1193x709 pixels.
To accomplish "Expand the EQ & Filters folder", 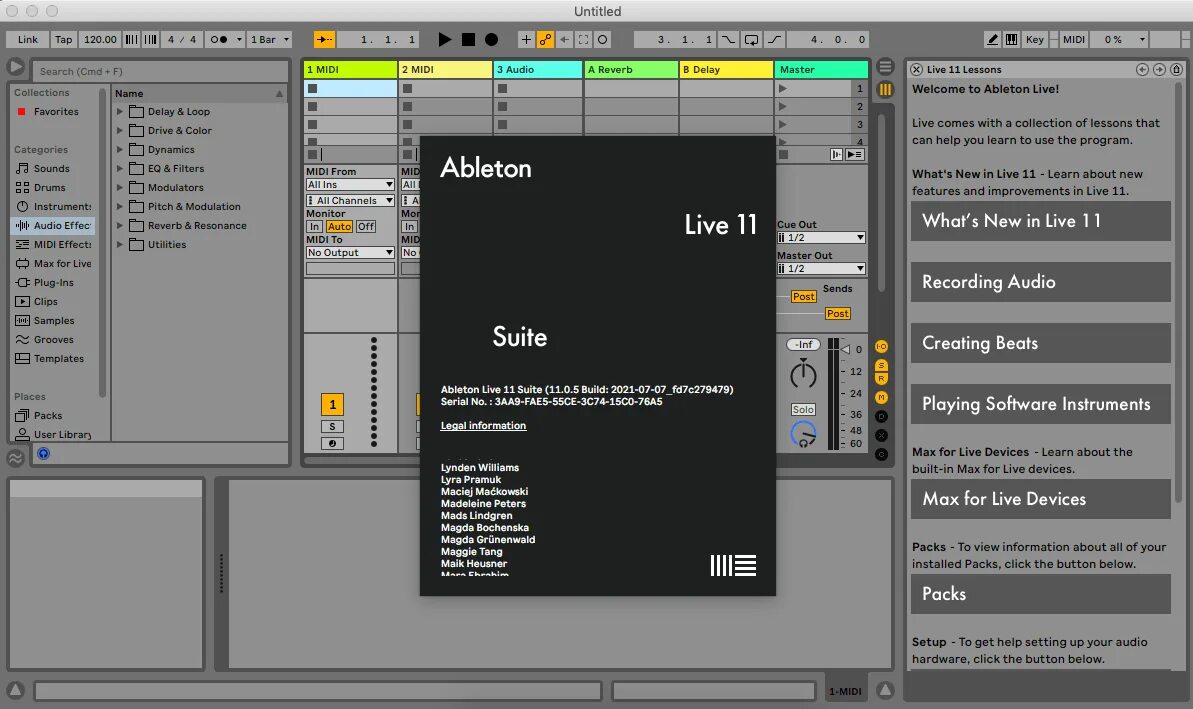I will (x=119, y=168).
